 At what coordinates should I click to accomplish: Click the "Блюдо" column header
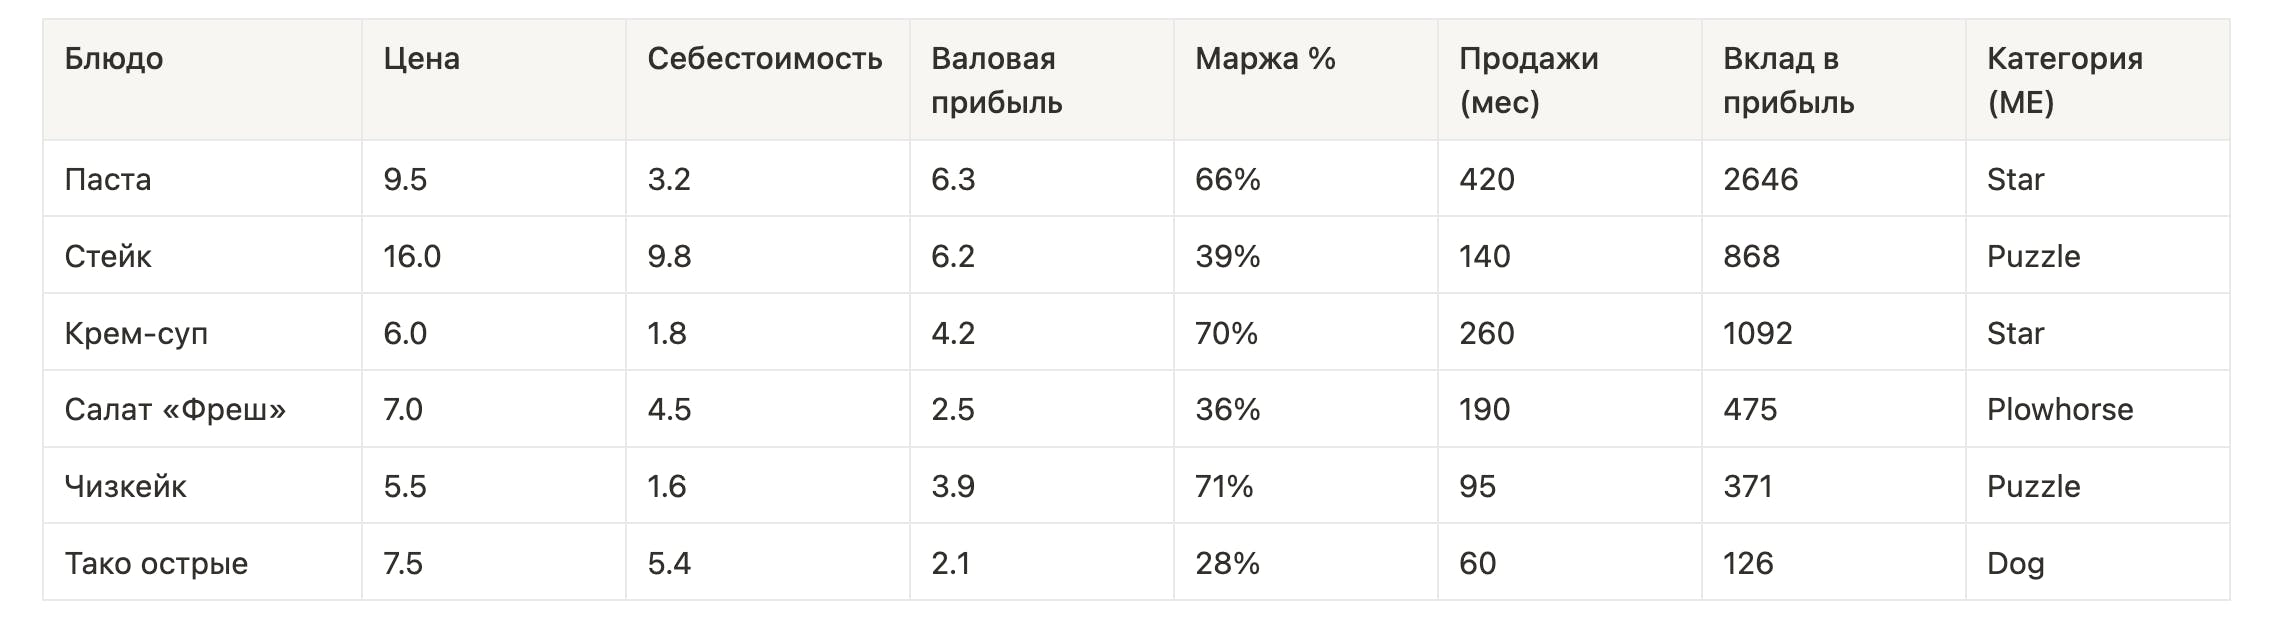pyautogui.click(x=114, y=59)
